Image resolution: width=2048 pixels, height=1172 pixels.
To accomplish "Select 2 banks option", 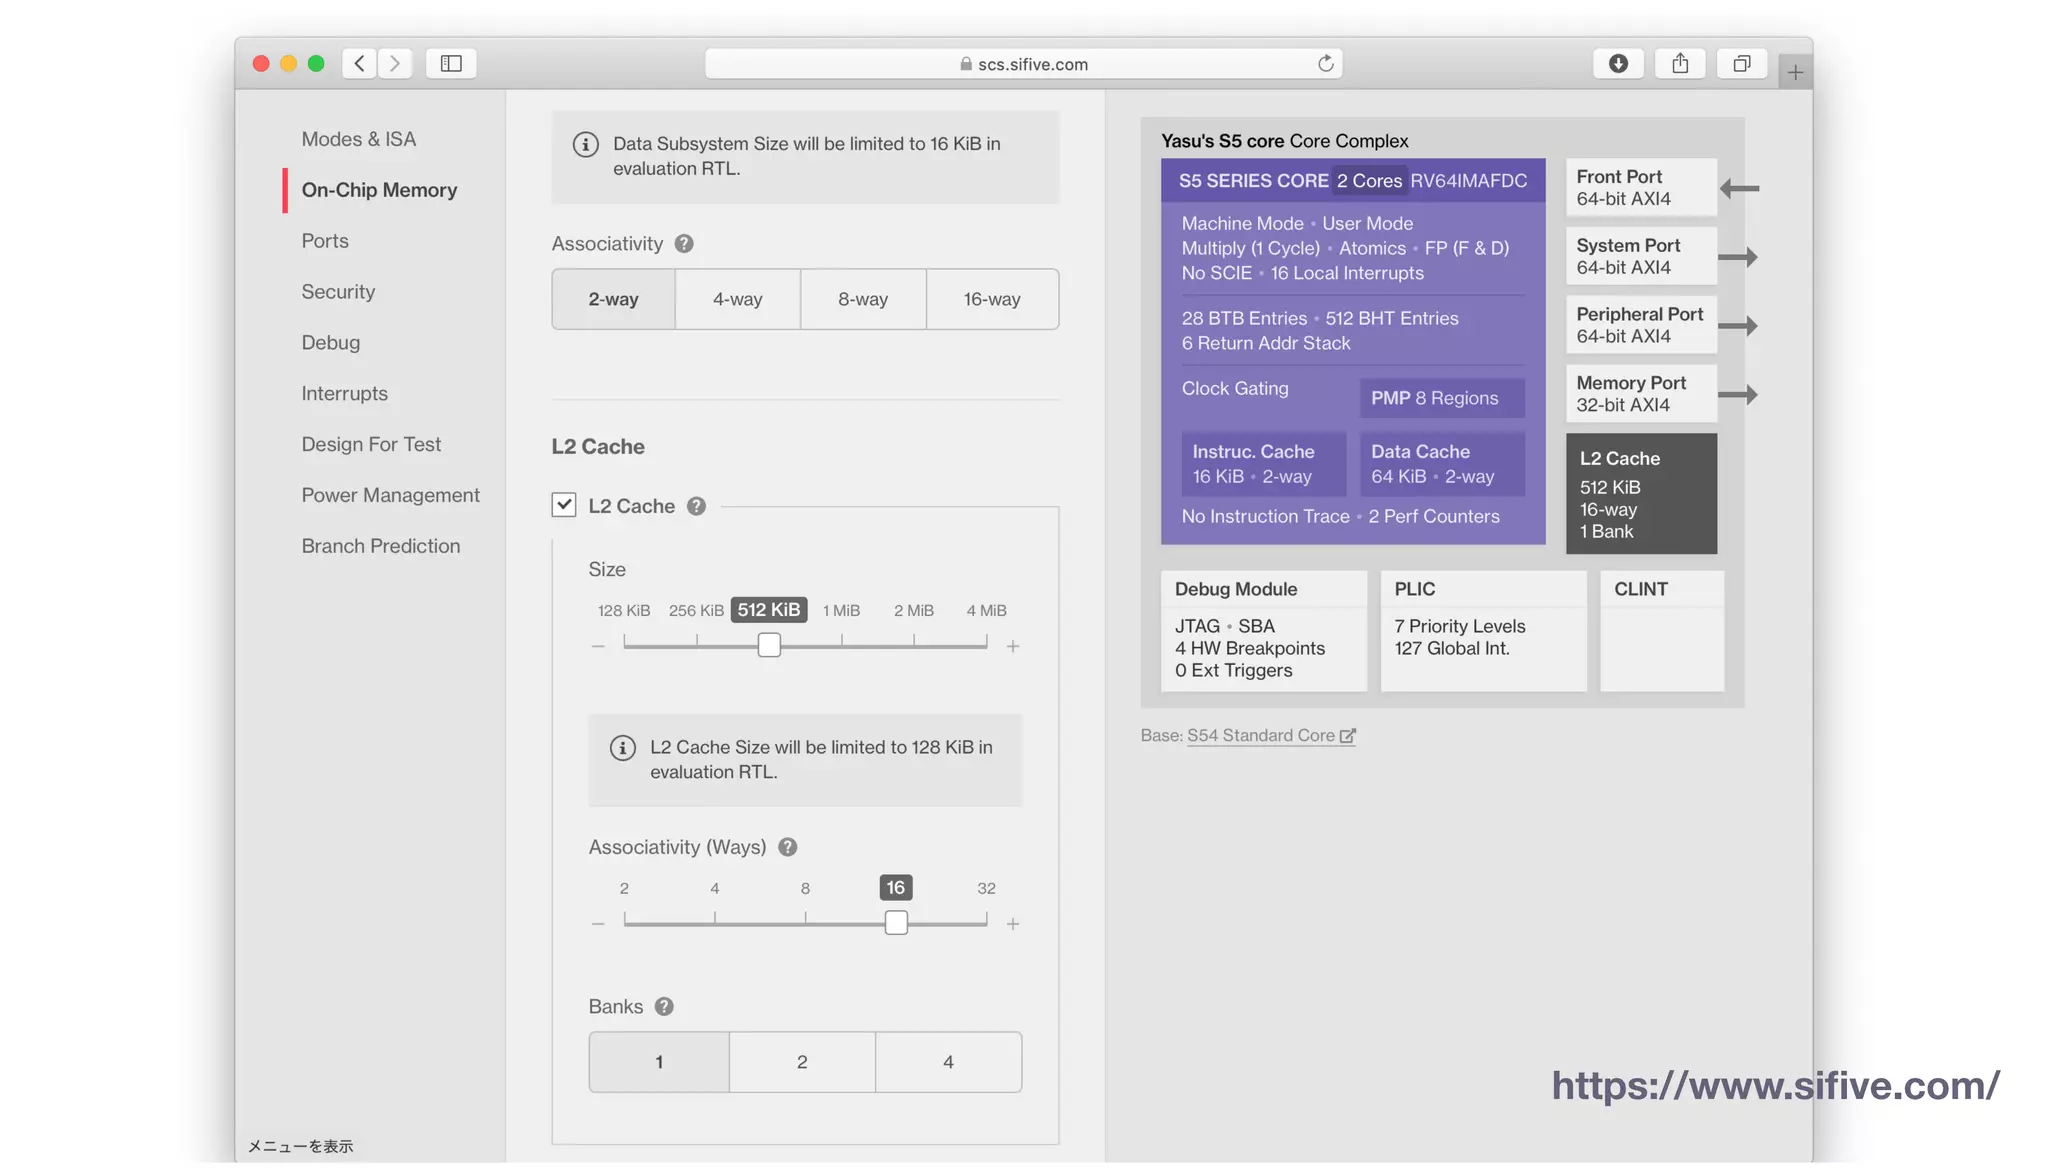I will pyautogui.click(x=801, y=1062).
